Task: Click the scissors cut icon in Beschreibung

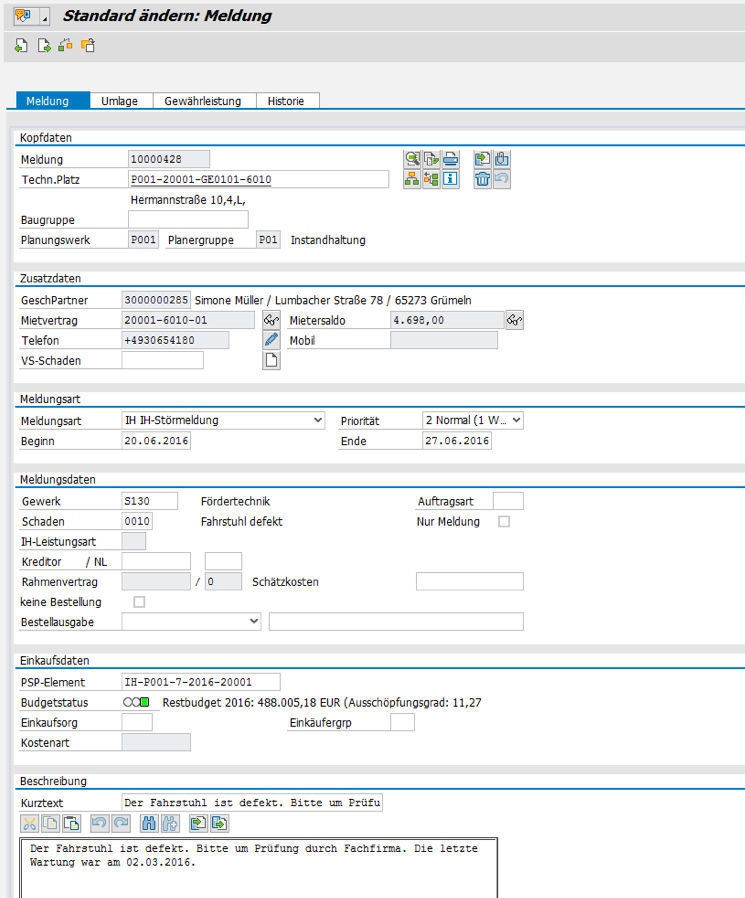Action: (29, 823)
